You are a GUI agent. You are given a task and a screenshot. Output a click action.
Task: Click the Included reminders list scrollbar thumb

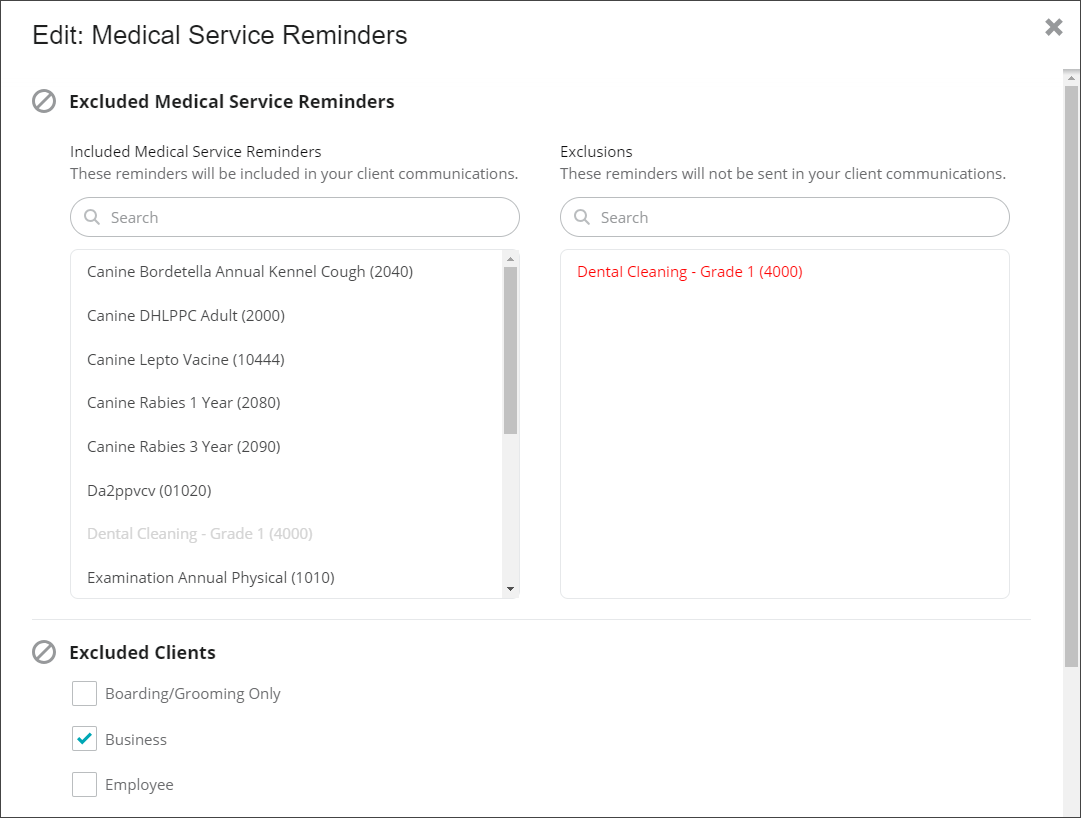point(510,350)
